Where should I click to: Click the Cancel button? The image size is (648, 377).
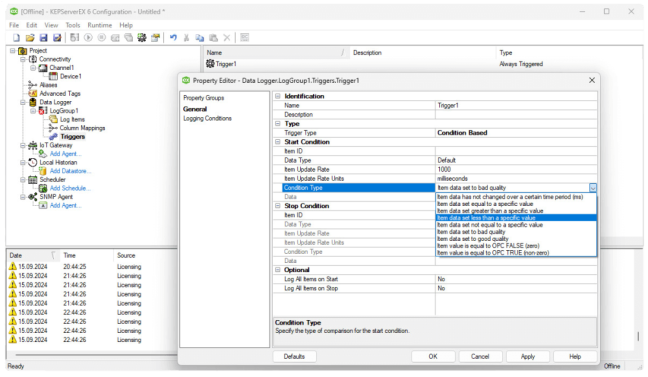480,357
